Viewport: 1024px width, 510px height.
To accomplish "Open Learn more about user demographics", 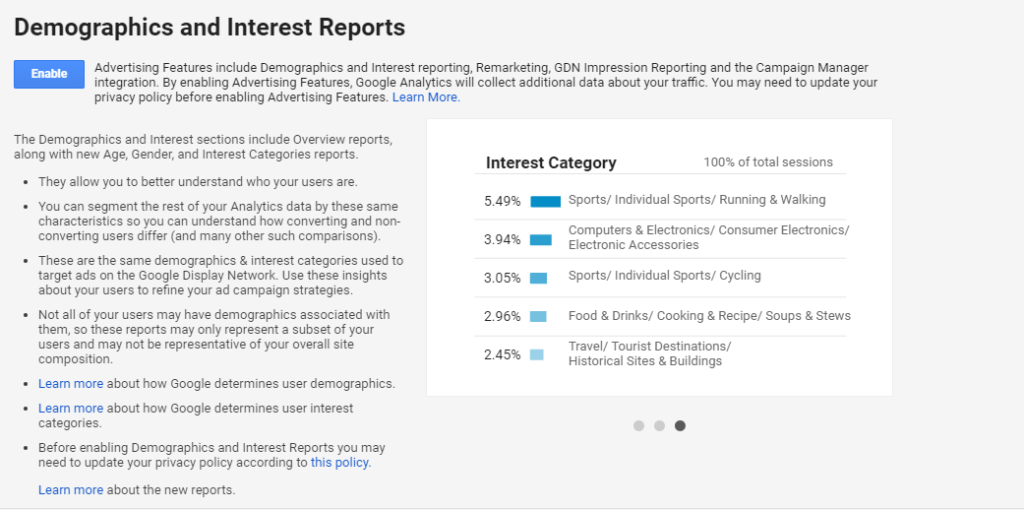I will [70, 384].
